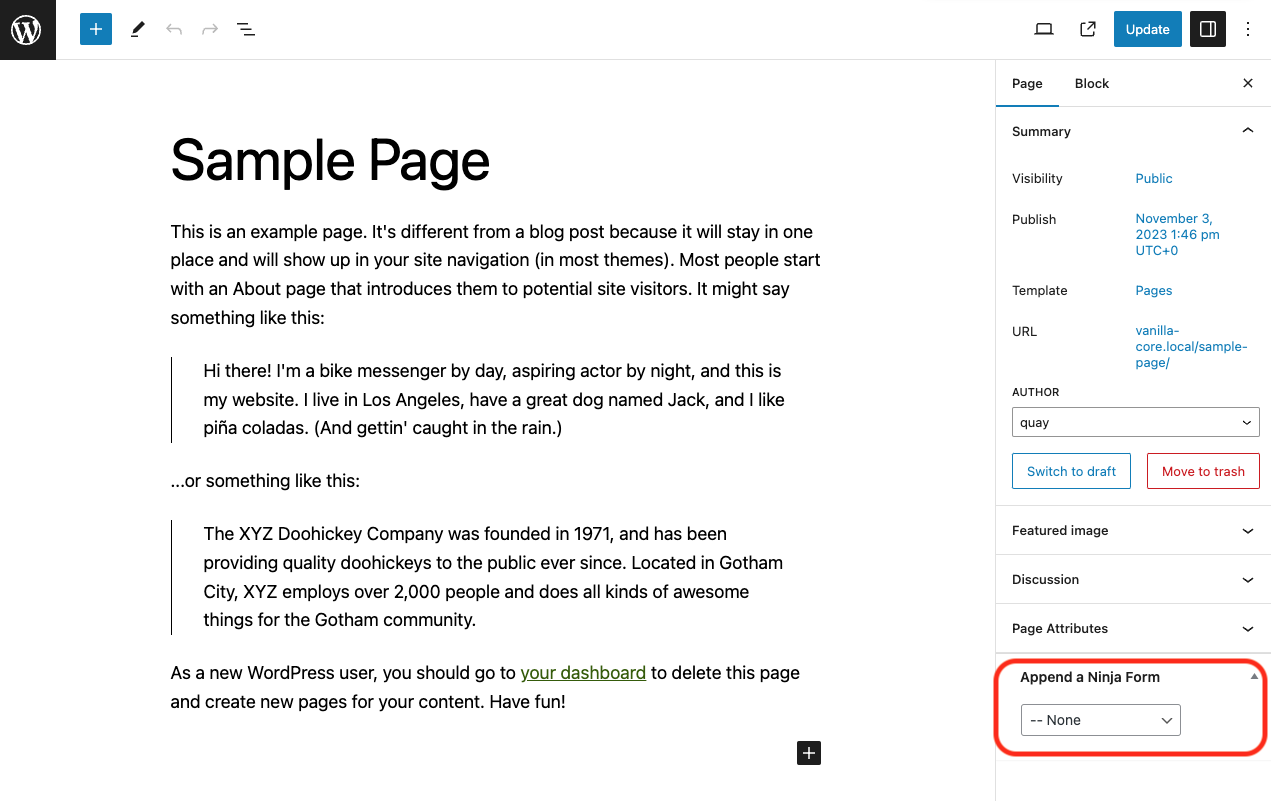Undo the last change
The image size is (1271, 801).
pos(173,29)
